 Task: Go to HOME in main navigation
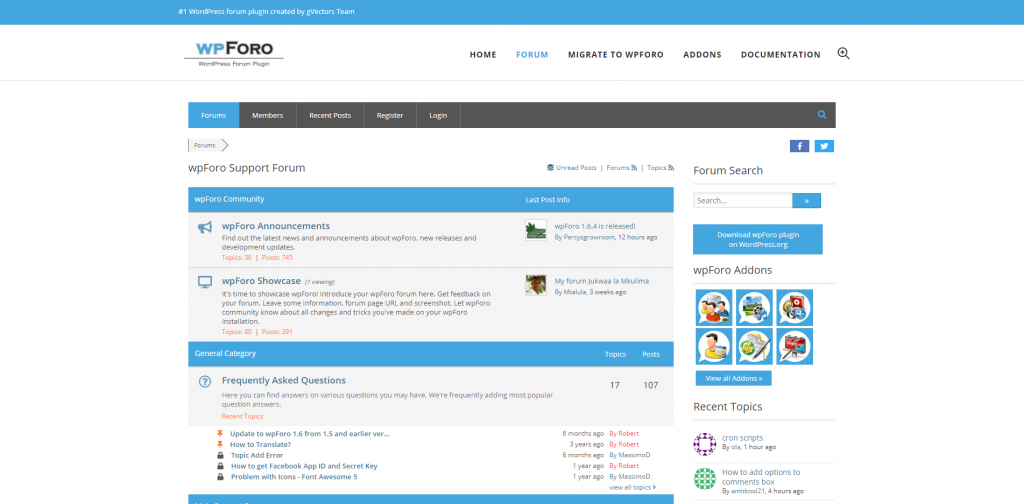click(x=483, y=55)
